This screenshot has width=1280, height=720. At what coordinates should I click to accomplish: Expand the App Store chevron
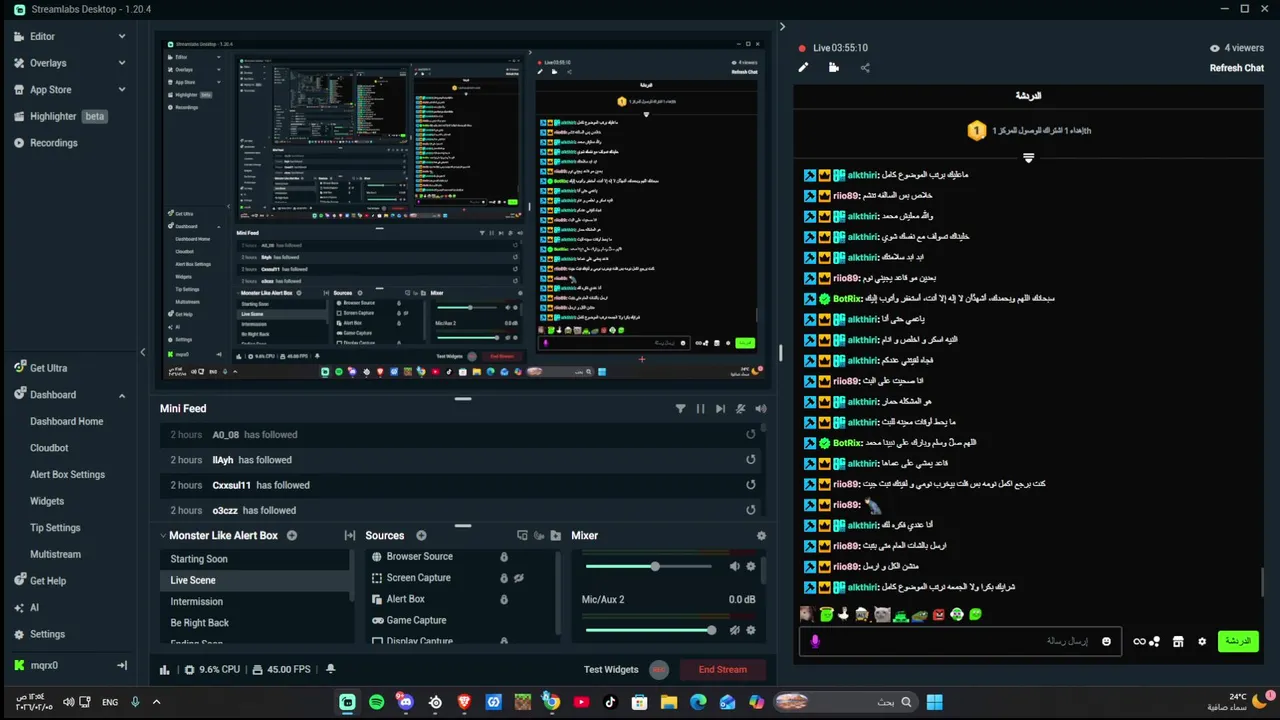[x=122, y=89]
